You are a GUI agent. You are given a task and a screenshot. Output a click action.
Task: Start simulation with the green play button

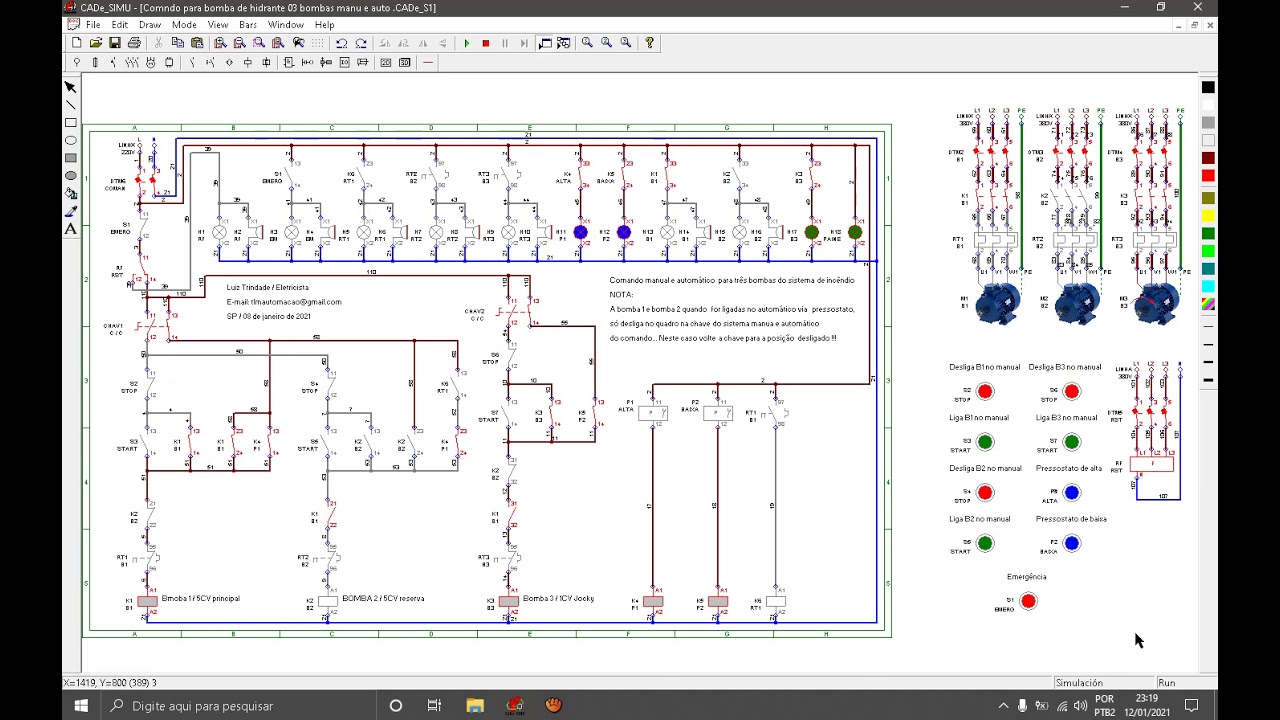(466, 43)
